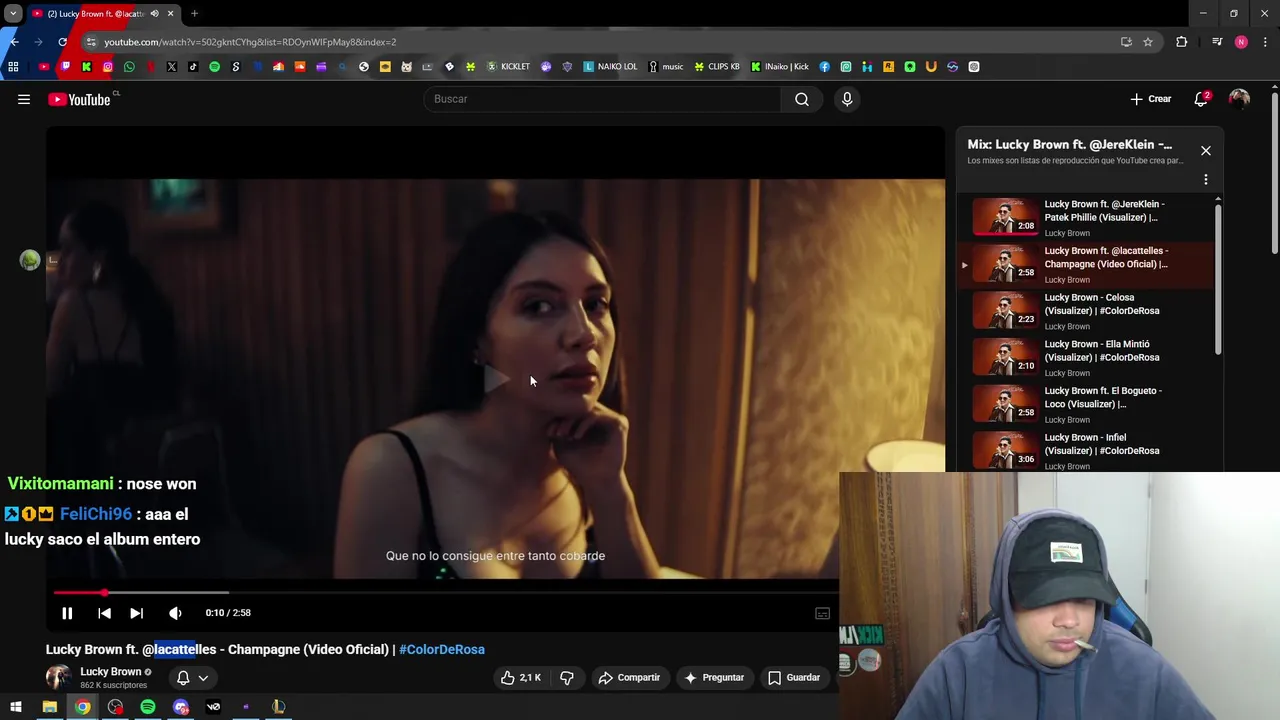Skip to the next video
The height and width of the screenshot is (720, 1280).
(136, 613)
